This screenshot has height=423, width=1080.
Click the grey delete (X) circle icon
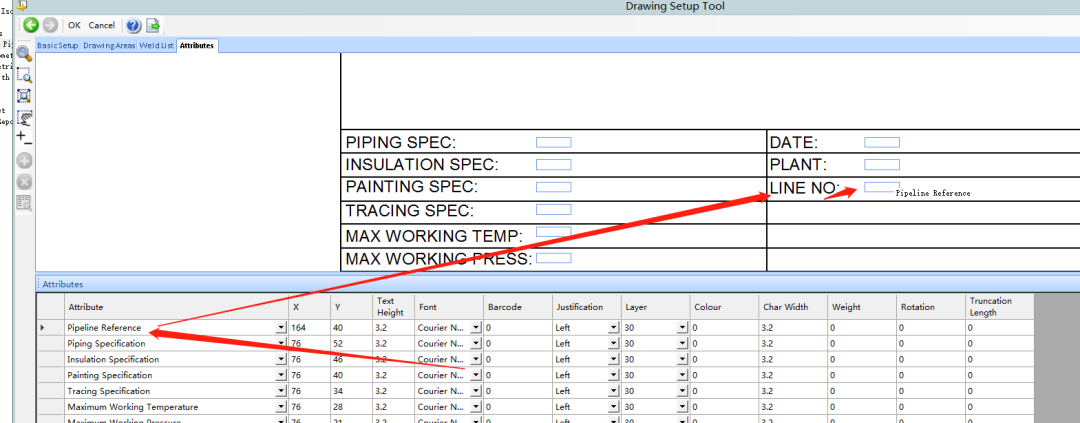click(x=24, y=182)
